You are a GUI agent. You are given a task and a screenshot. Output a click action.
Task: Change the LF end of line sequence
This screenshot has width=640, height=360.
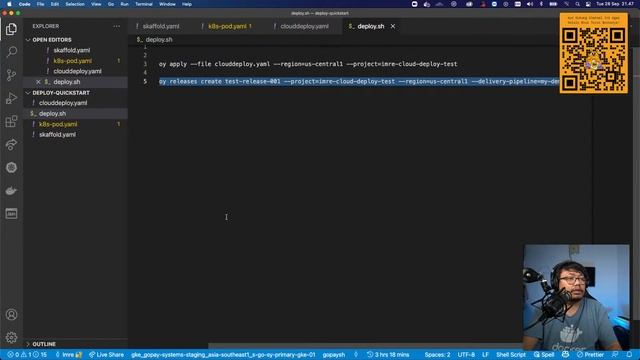[485, 355]
